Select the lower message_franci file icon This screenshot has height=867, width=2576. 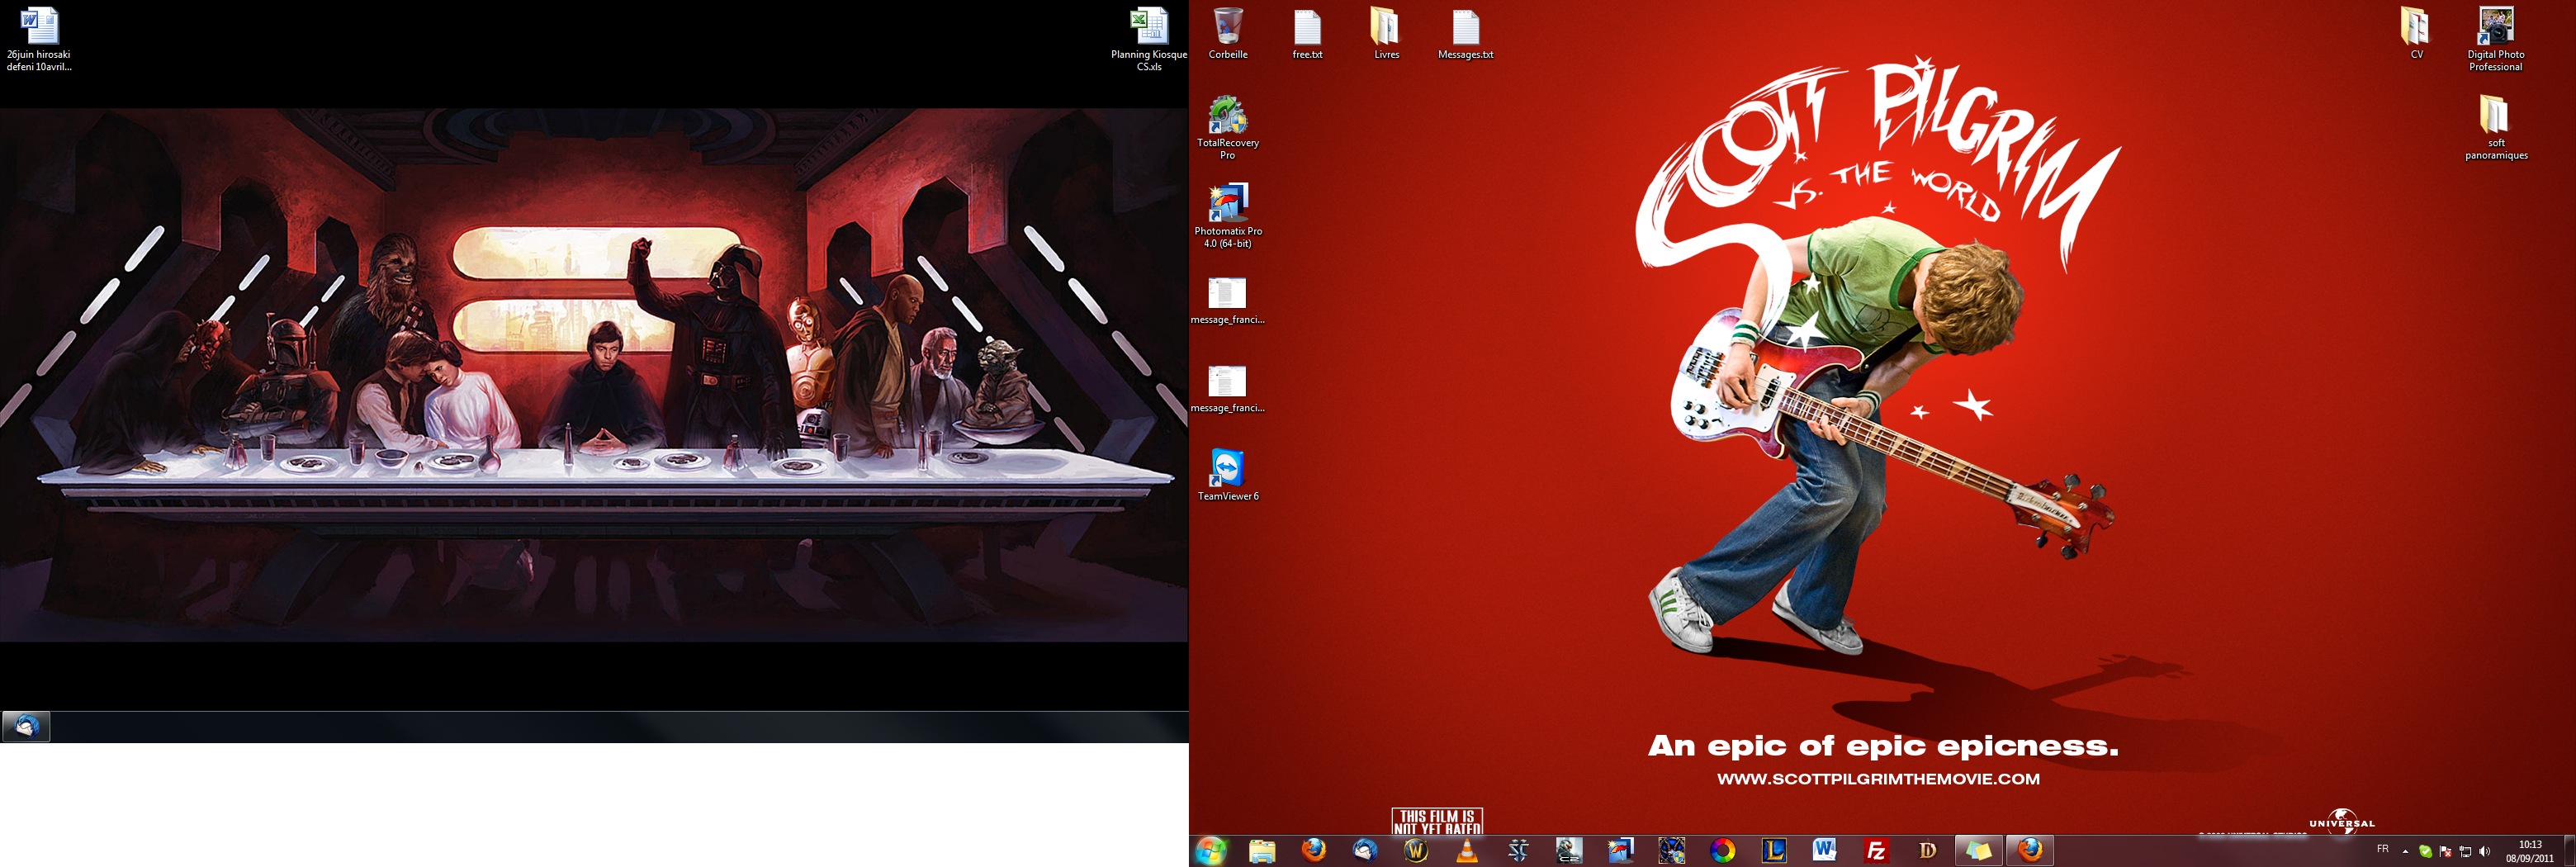(1228, 389)
